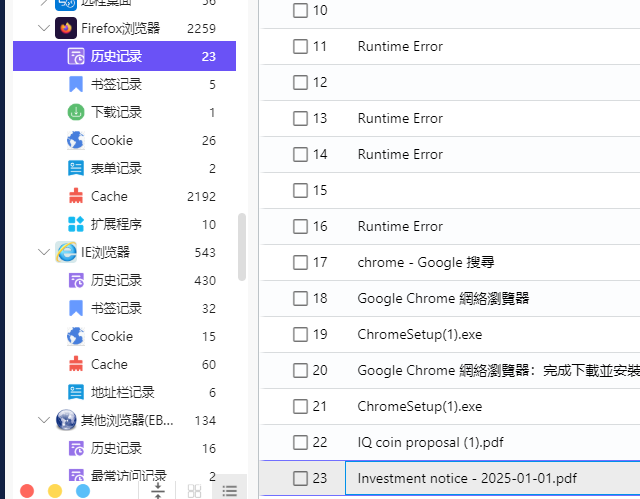Screen dimensions: 640x499
Task: Click the 地址栏记录 address bar icon
Action: click(76, 392)
